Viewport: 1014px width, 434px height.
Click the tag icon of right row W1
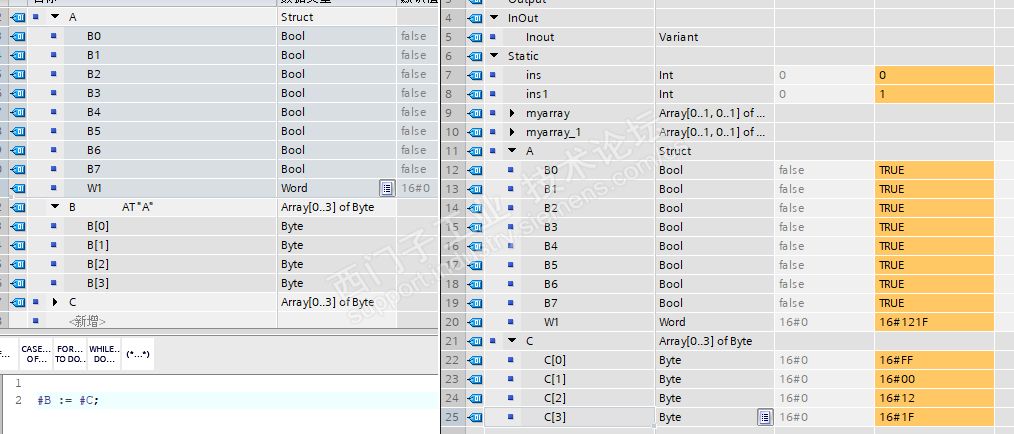click(475, 322)
